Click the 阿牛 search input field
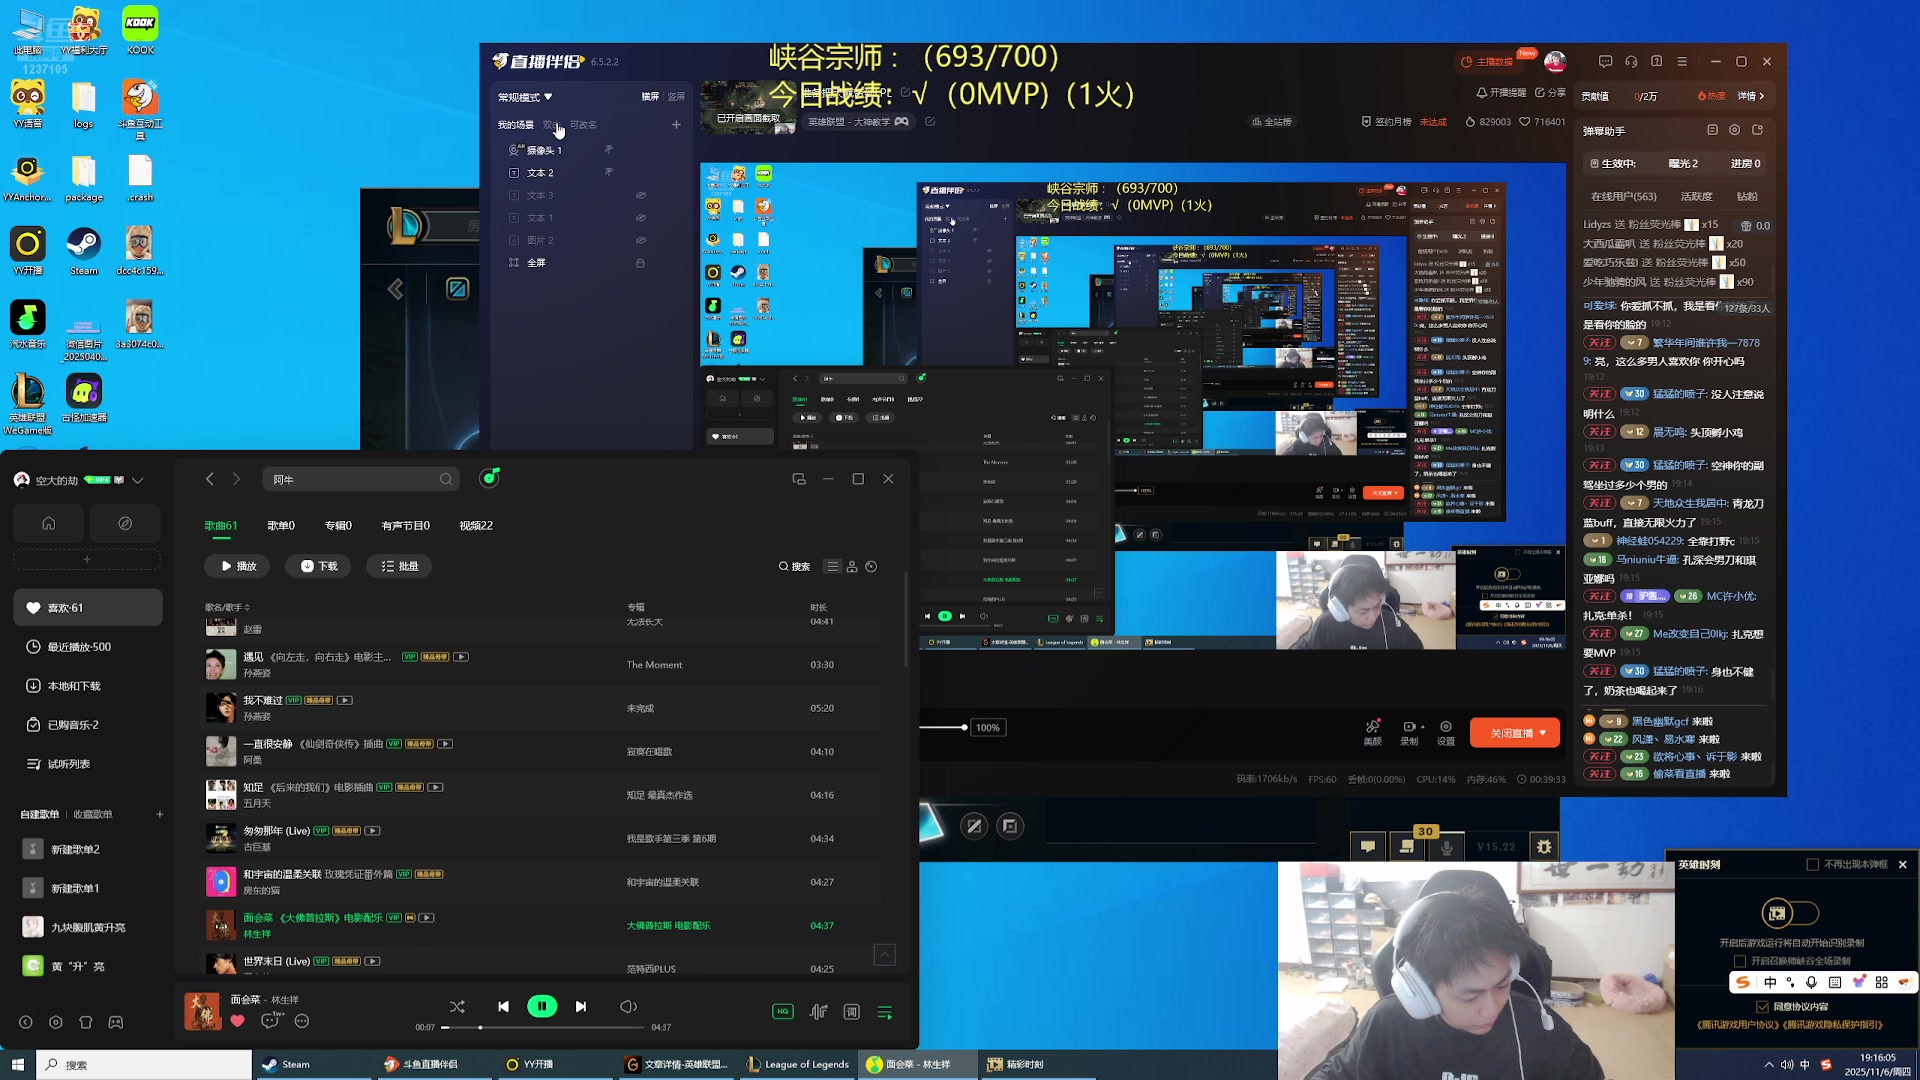This screenshot has width=1920, height=1080. tap(360, 479)
